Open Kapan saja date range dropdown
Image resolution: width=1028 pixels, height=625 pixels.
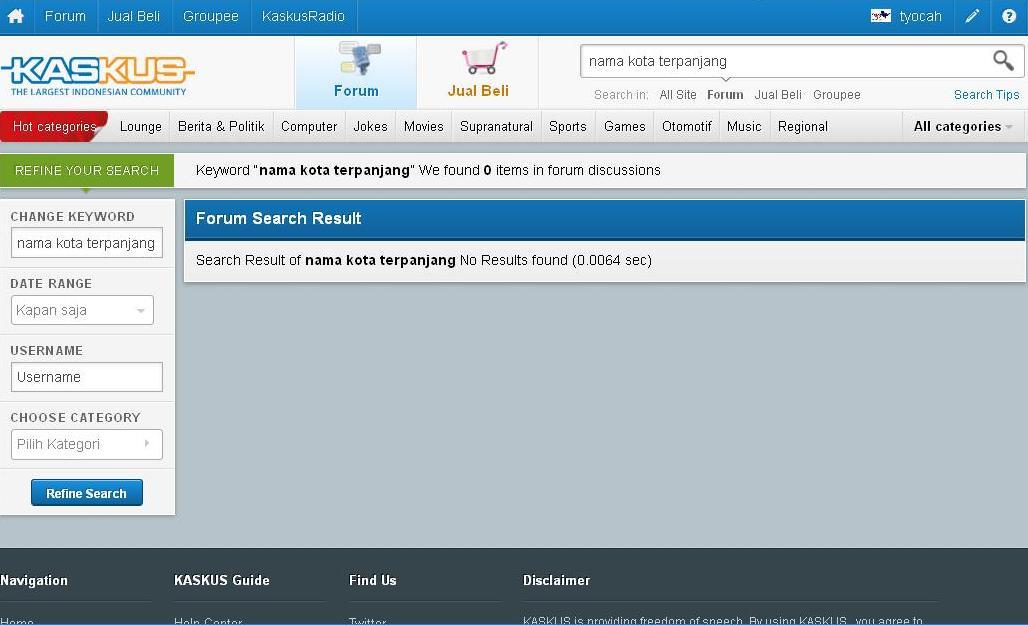[x=82, y=310]
